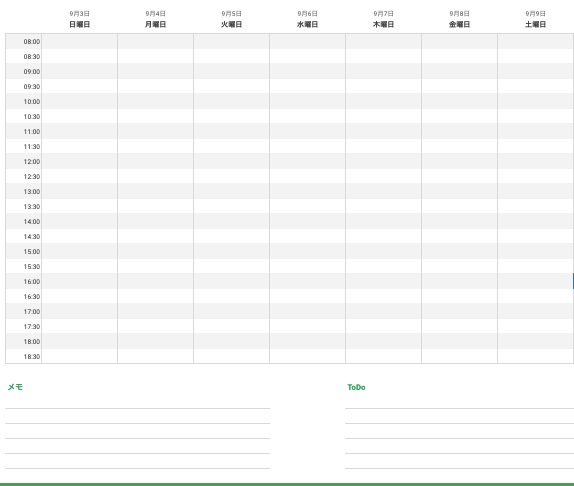This screenshot has height=486, width=574.
Task: Select the 13:00 time label
Action: click(32, 192)
